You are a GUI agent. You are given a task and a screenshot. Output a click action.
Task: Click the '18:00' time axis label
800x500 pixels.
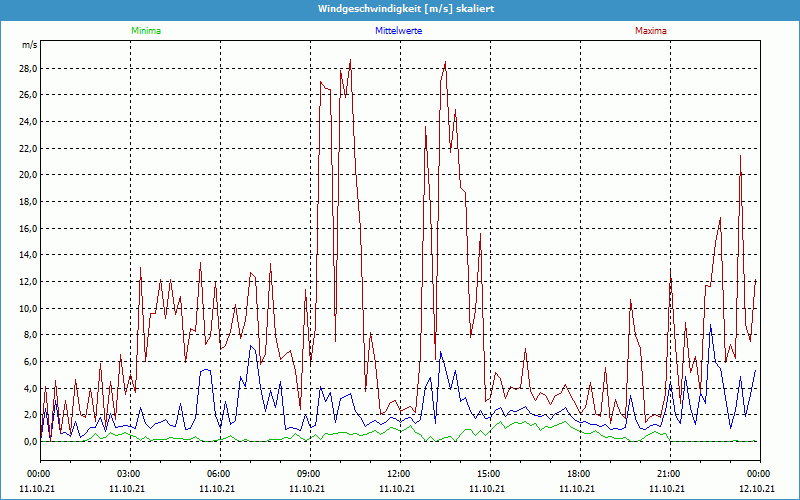coord(581,474)
